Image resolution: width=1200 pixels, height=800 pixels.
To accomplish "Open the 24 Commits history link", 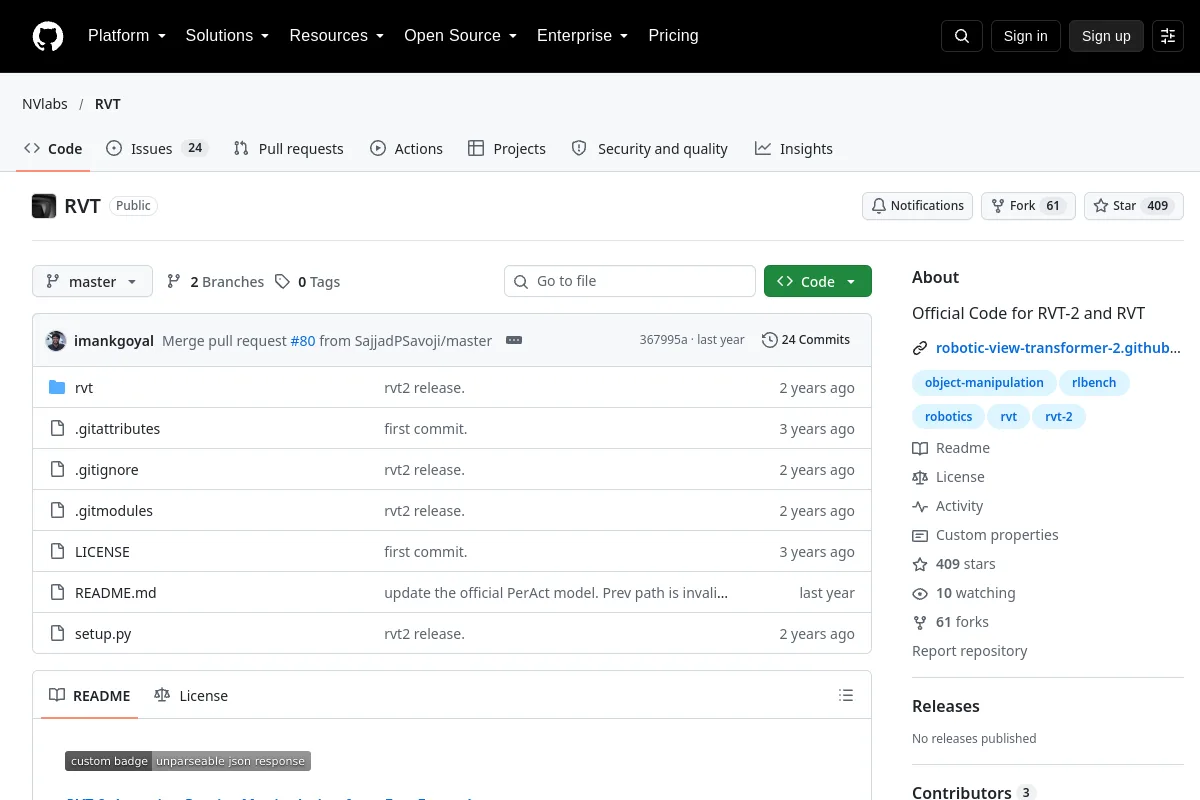I will click(806, 340).
